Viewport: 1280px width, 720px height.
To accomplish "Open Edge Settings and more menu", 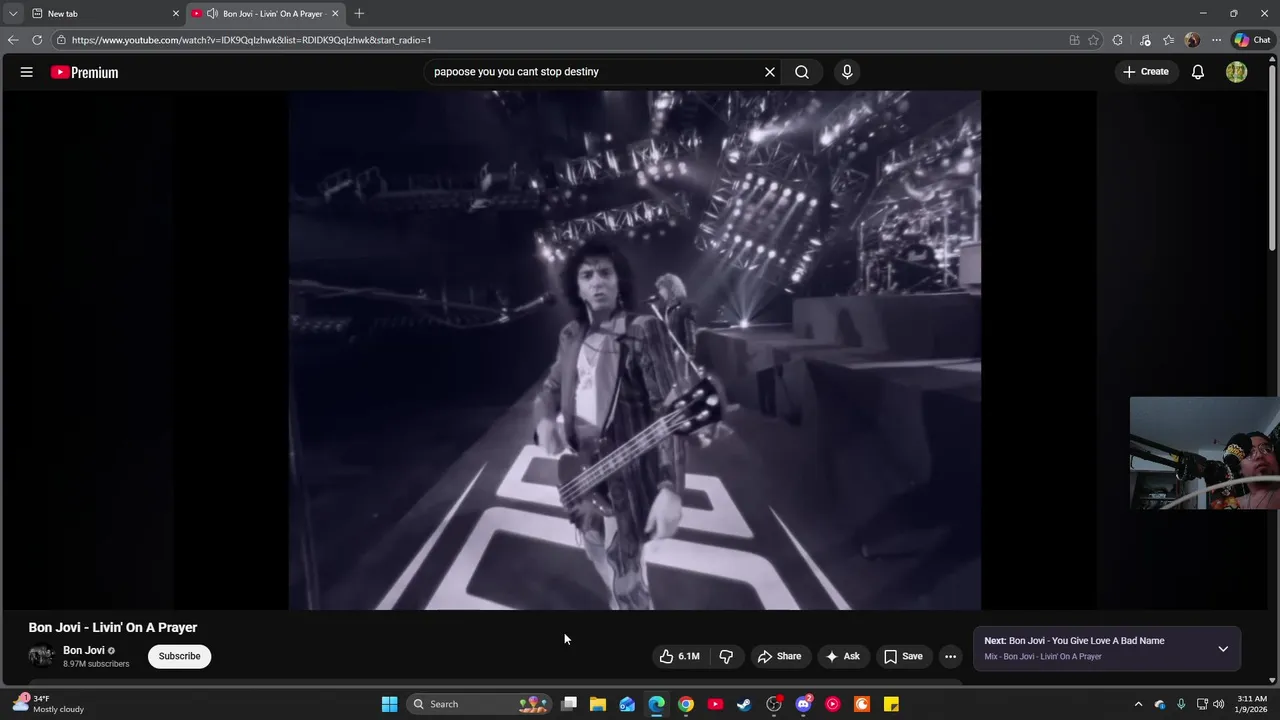I will (1216, 40).
